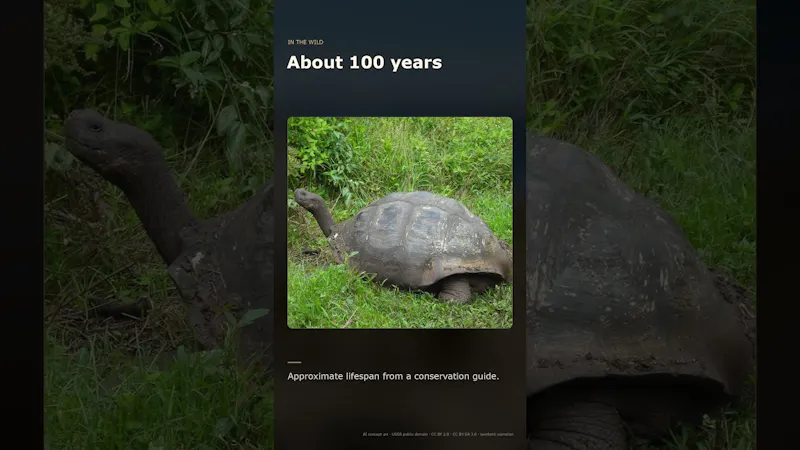
Task: Click the tortoise photo in the center card
Action: [400, 222]
